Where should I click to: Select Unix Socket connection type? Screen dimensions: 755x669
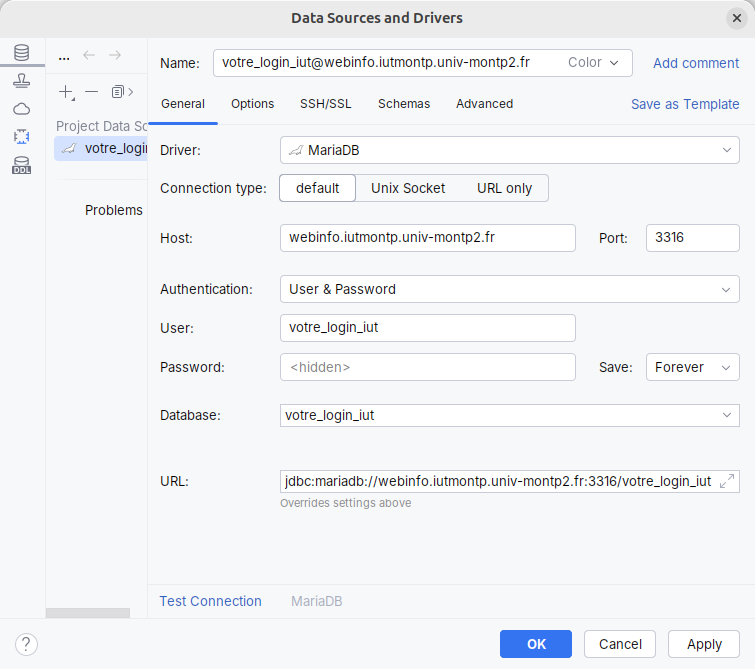click(408, 188)
